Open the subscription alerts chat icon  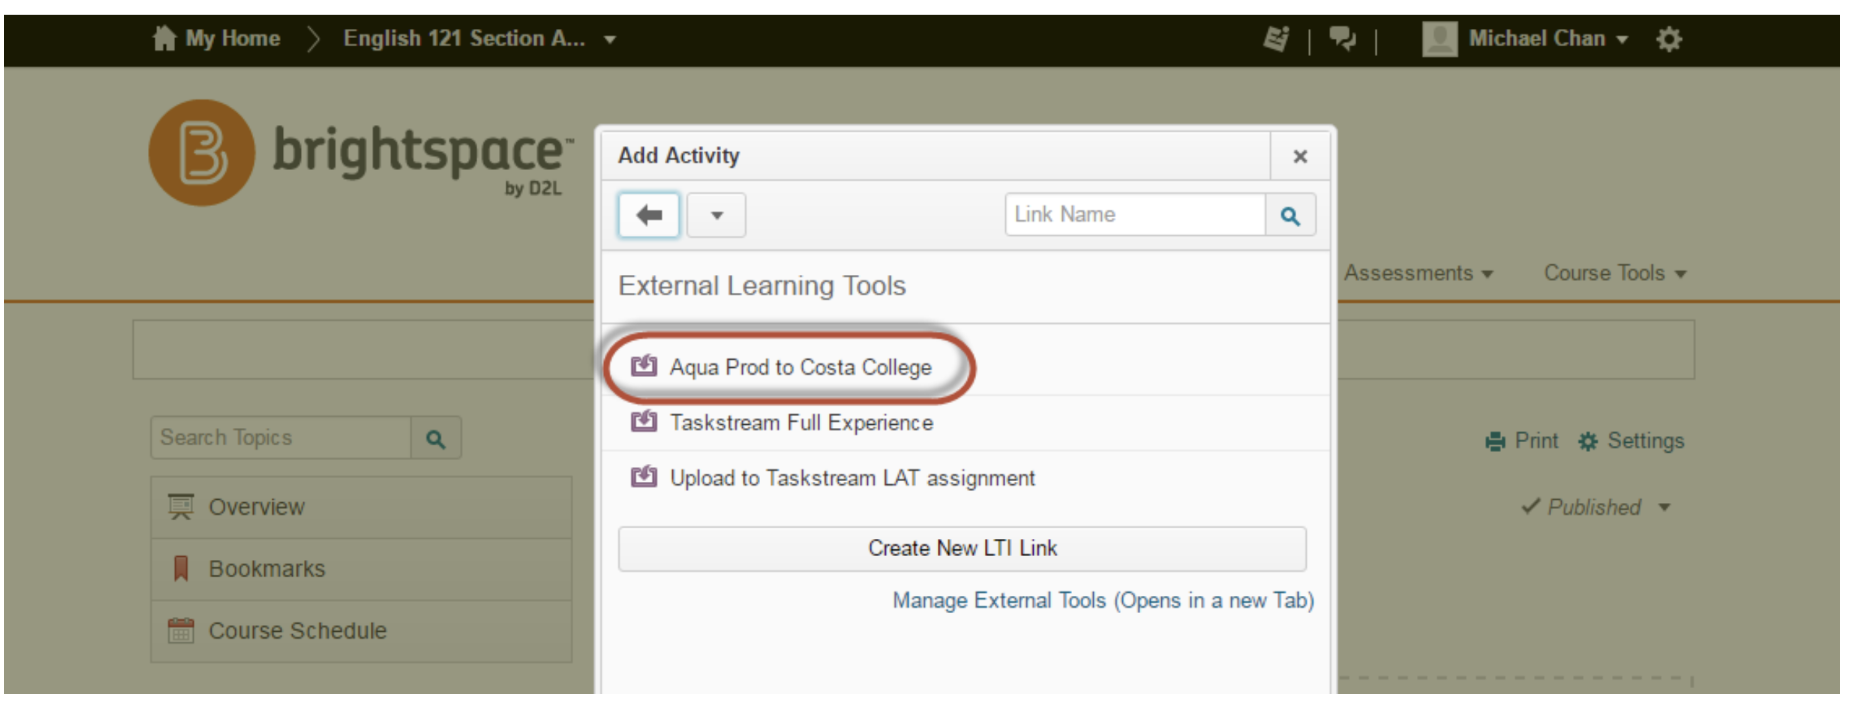[1342, 39]
